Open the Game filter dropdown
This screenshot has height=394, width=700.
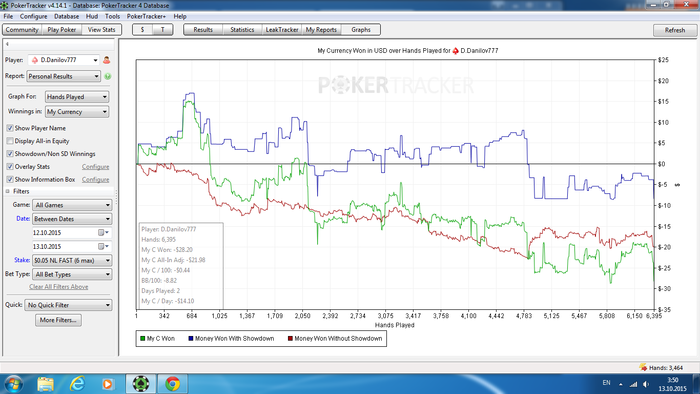pyautogui.click(x=72, y=205)
